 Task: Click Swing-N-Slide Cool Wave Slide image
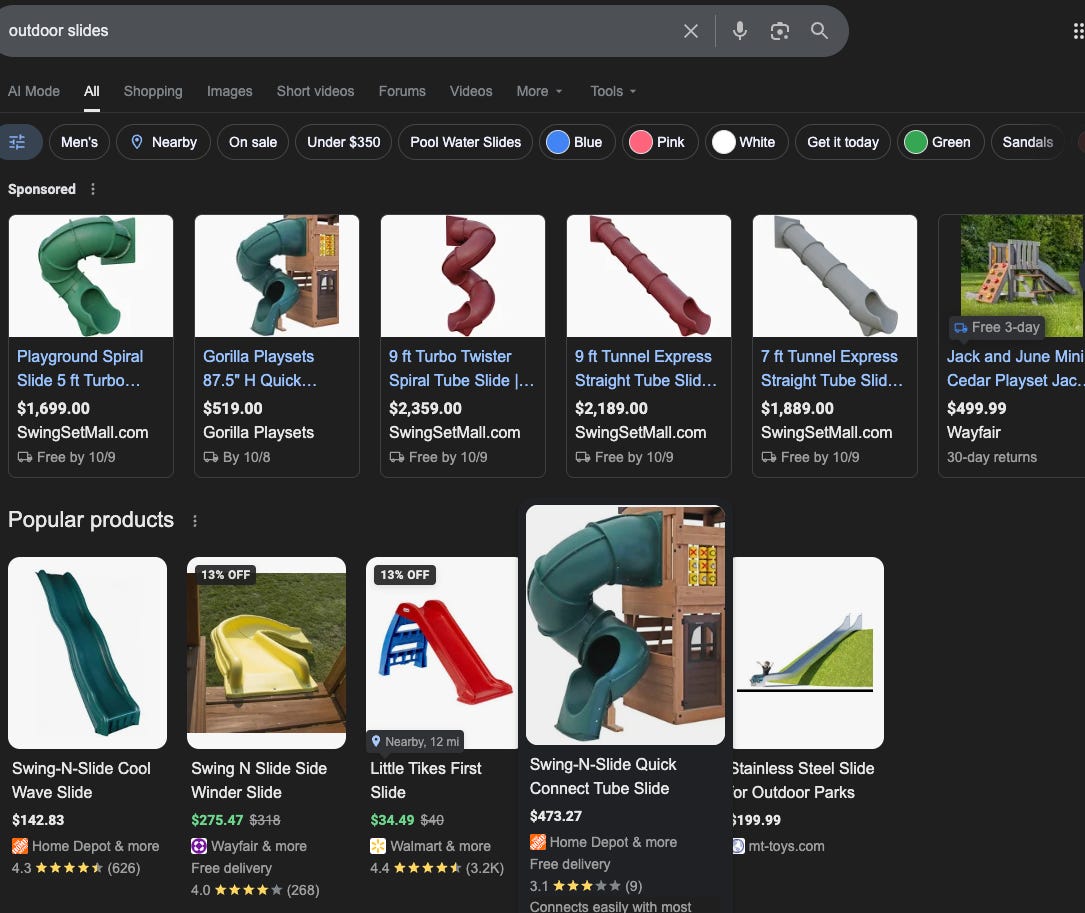coord(87,653)
